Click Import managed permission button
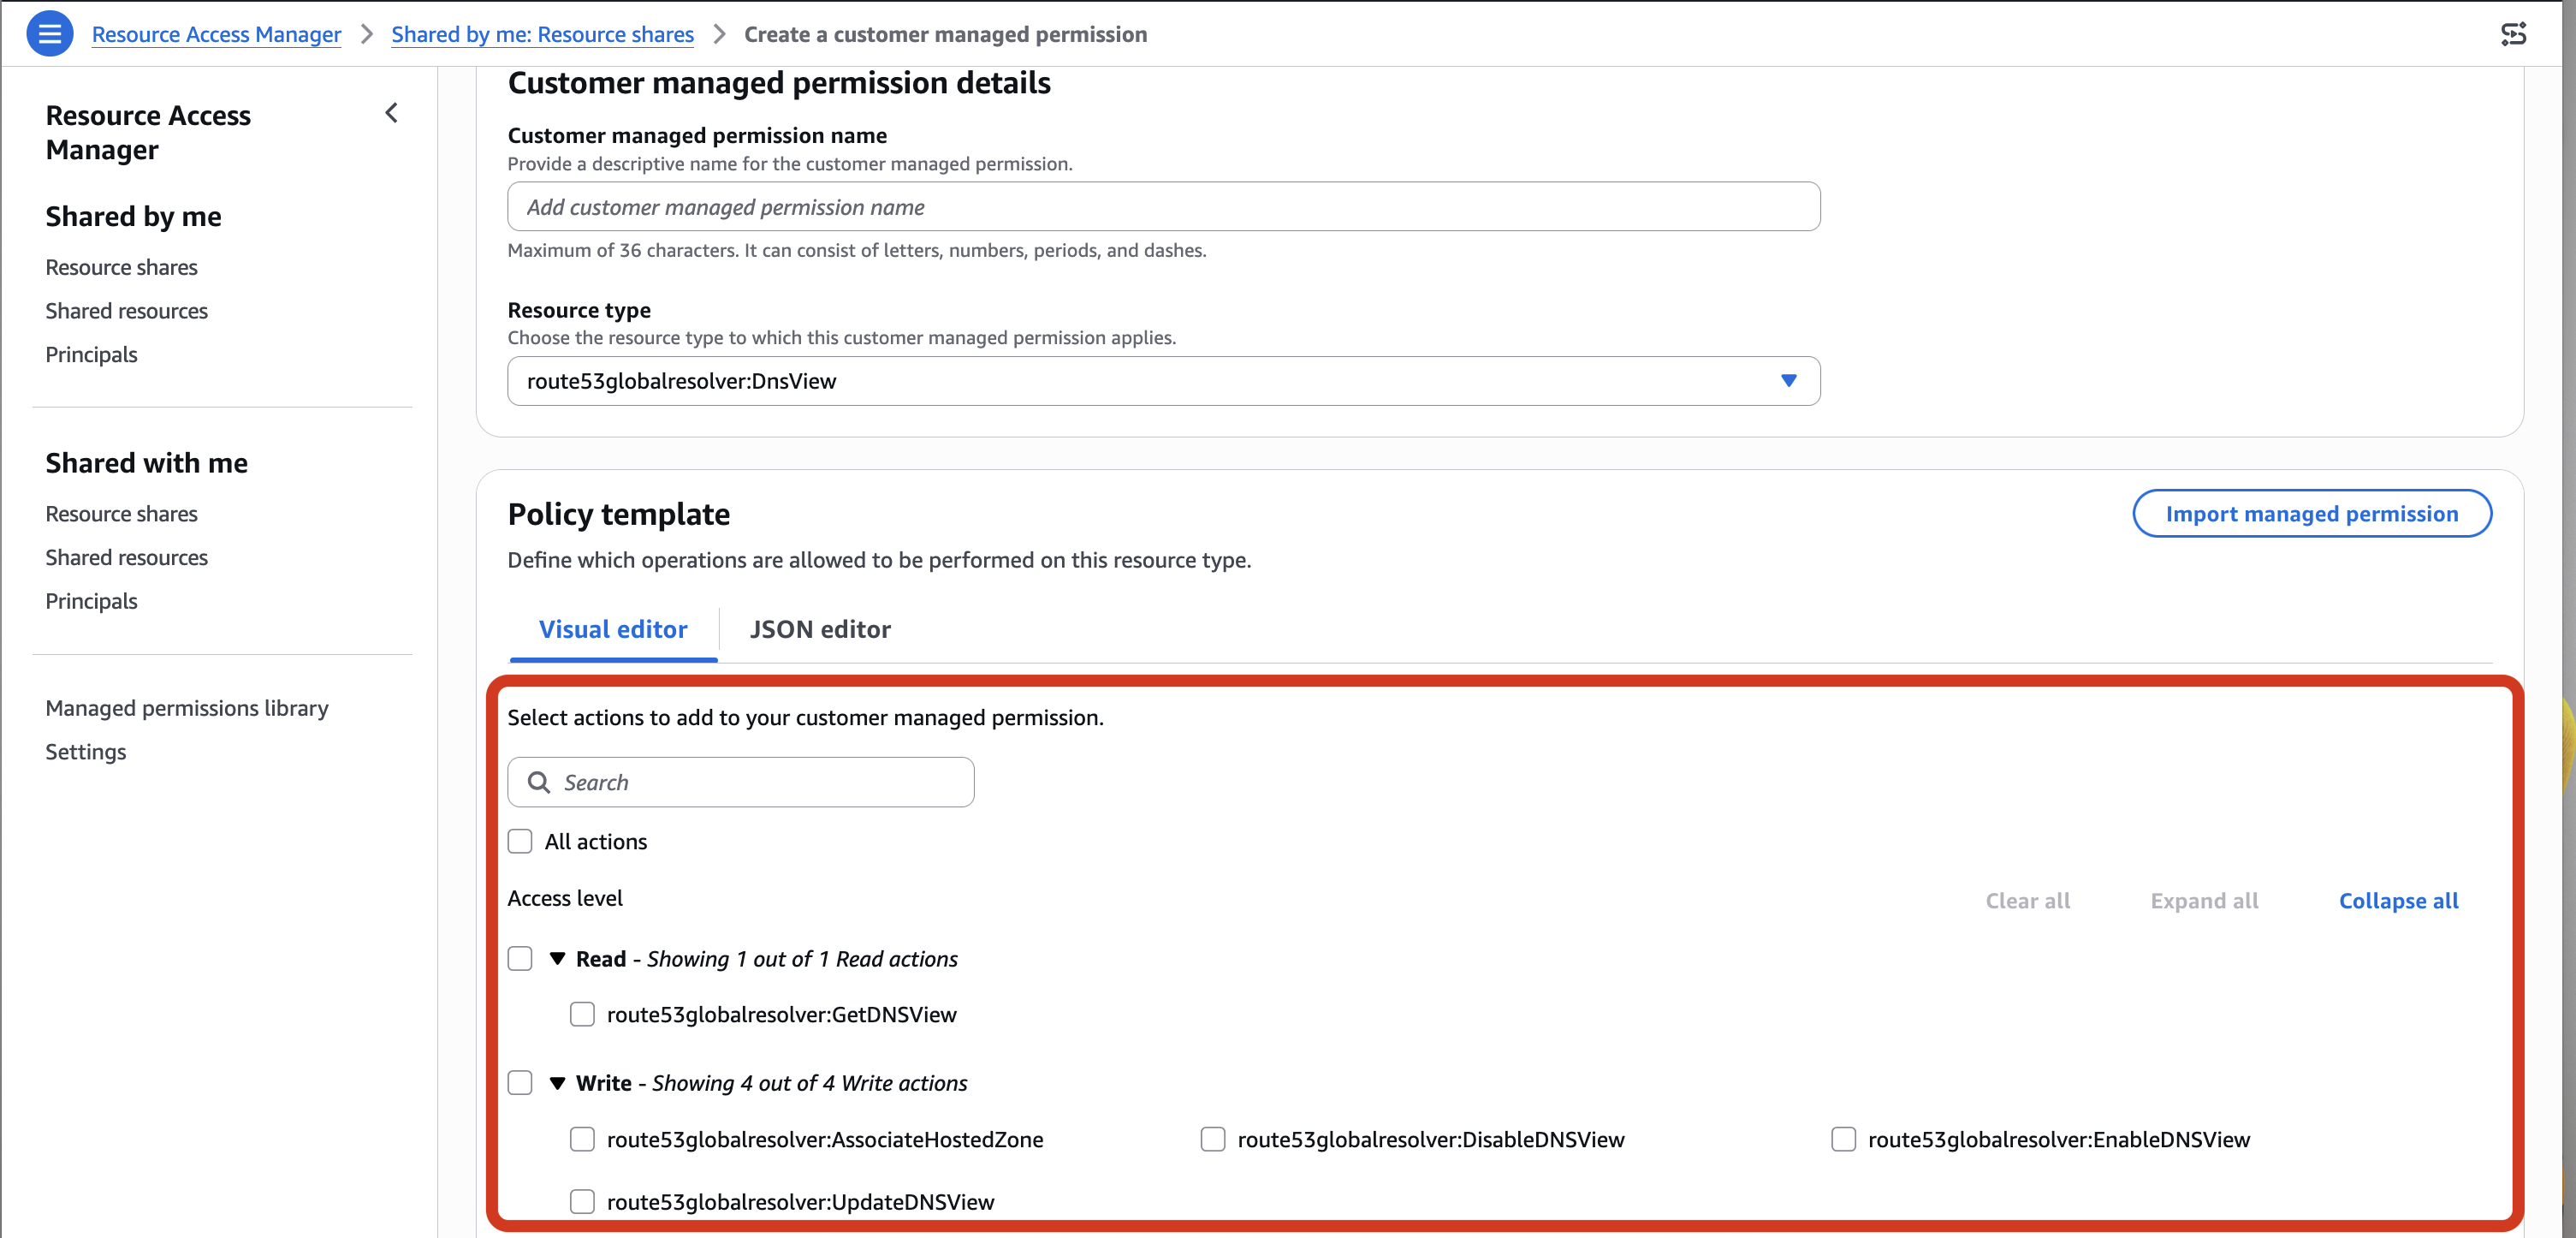The width and height of the screenshot is (2576, 1238). tap(2312, 513)
